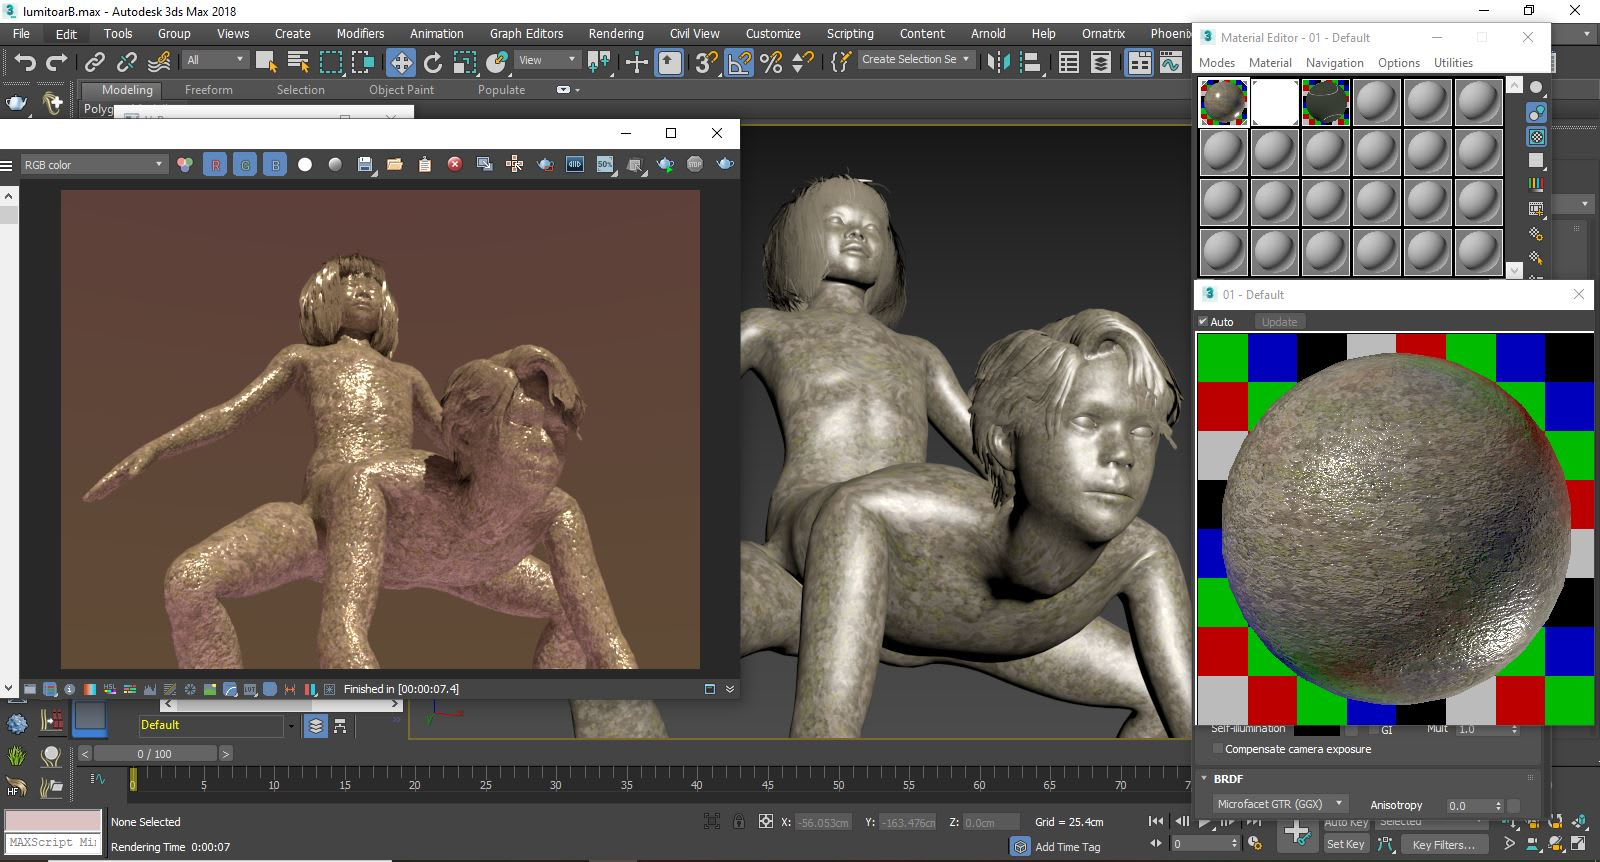Viewport: 1600px width, 862px height.
Task: Select the dark green third material slot
Action: click(x=1326, y=102)
